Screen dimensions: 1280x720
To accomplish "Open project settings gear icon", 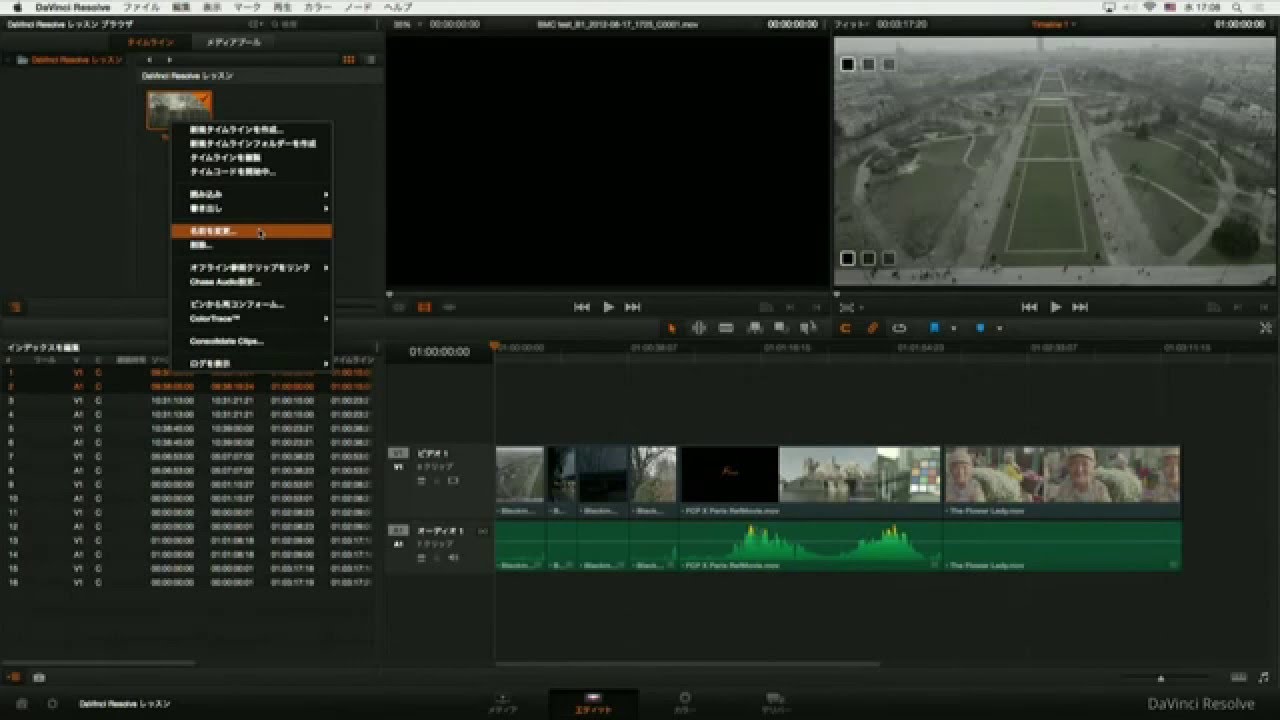I will click(52, 703).
